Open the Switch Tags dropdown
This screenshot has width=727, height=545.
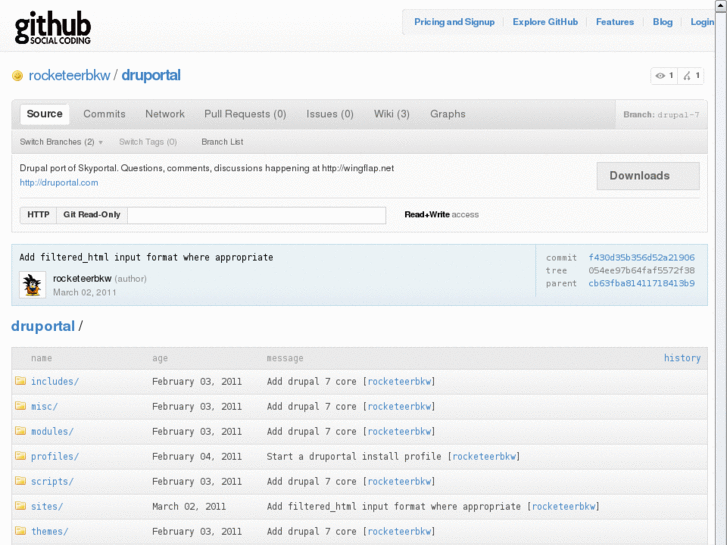coord(147,142)
